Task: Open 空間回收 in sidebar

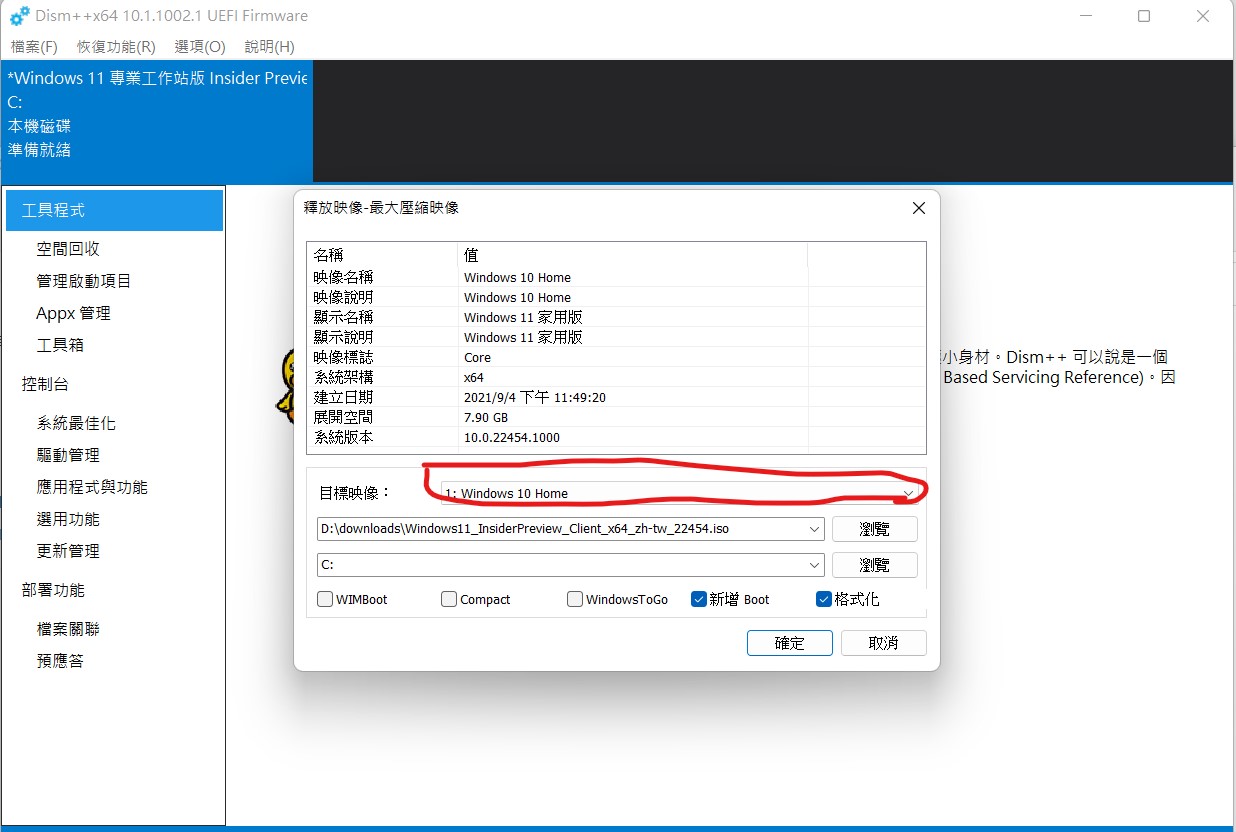Action: [68, 249]
